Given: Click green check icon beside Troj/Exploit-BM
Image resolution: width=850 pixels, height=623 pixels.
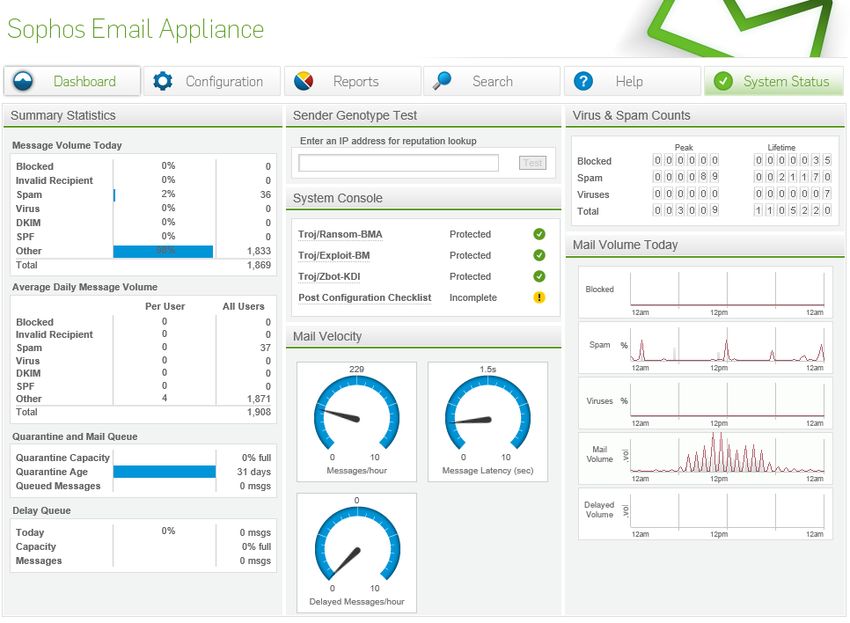Looking at the screenshot, I should [539, 255].
